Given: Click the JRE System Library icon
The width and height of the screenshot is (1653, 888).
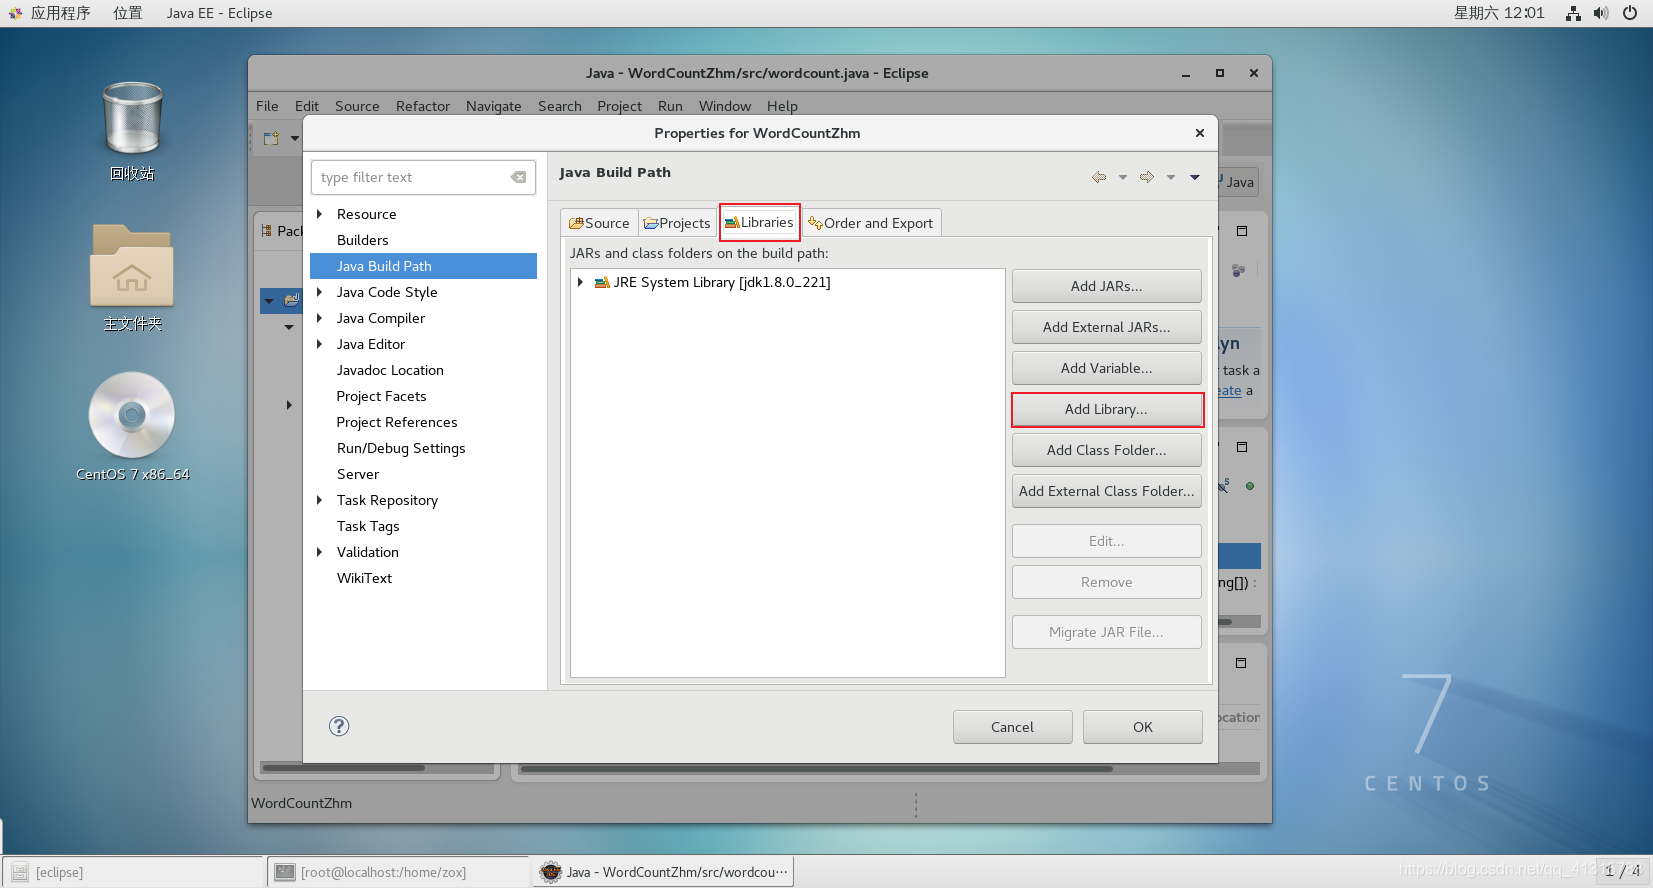Looking at the screenshot, I should tap(602, 283).
